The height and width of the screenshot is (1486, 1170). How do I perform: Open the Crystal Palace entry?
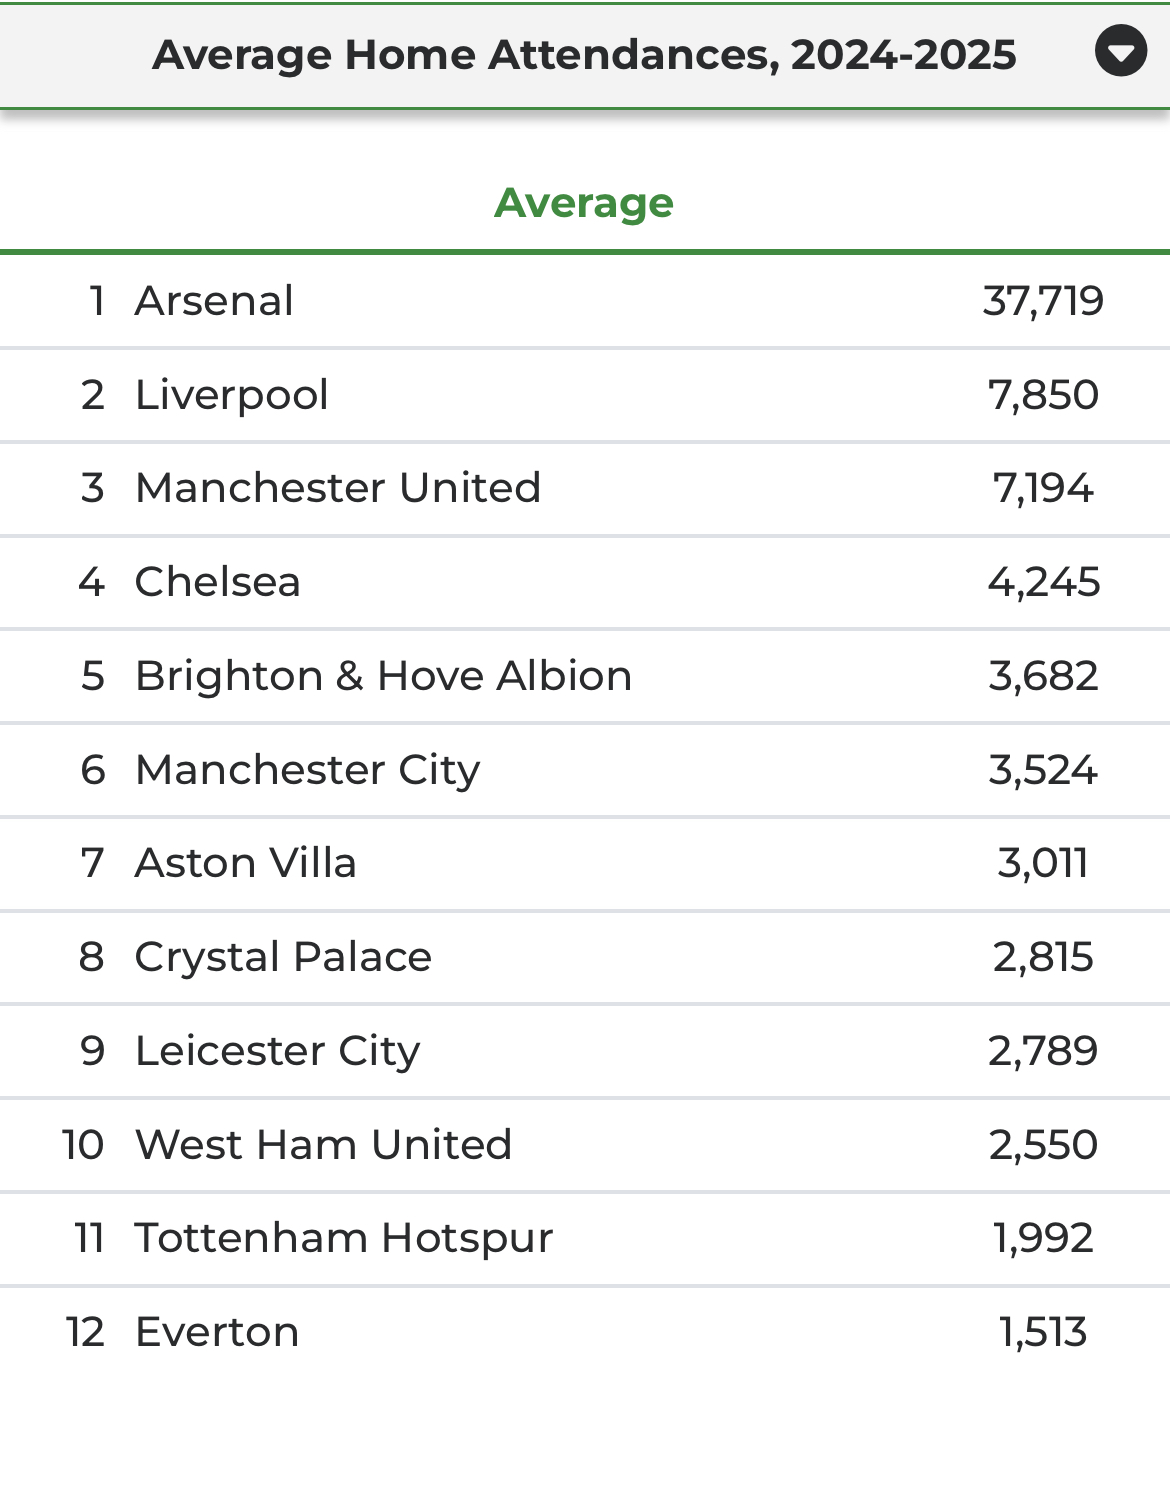283,957
